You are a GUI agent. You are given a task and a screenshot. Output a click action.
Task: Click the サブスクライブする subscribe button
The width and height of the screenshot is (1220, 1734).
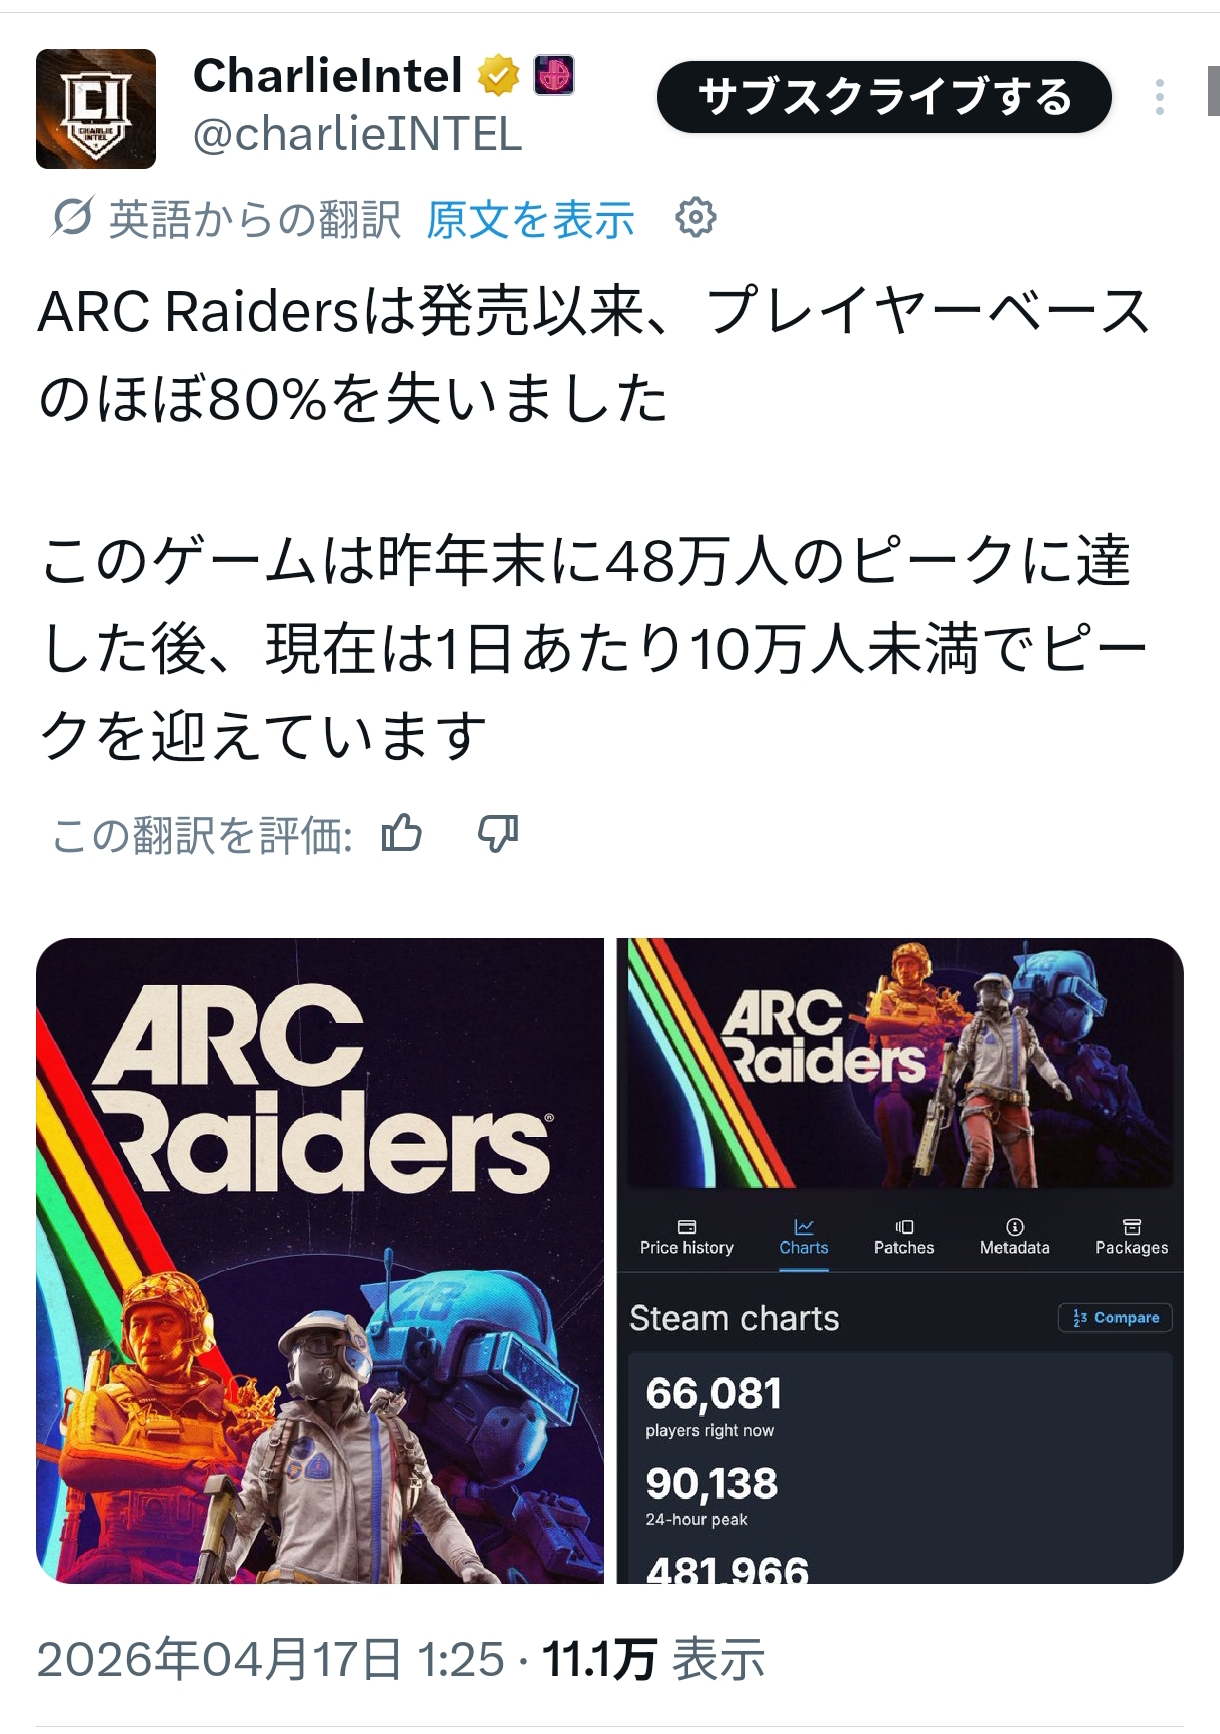[x=884, y=97]
